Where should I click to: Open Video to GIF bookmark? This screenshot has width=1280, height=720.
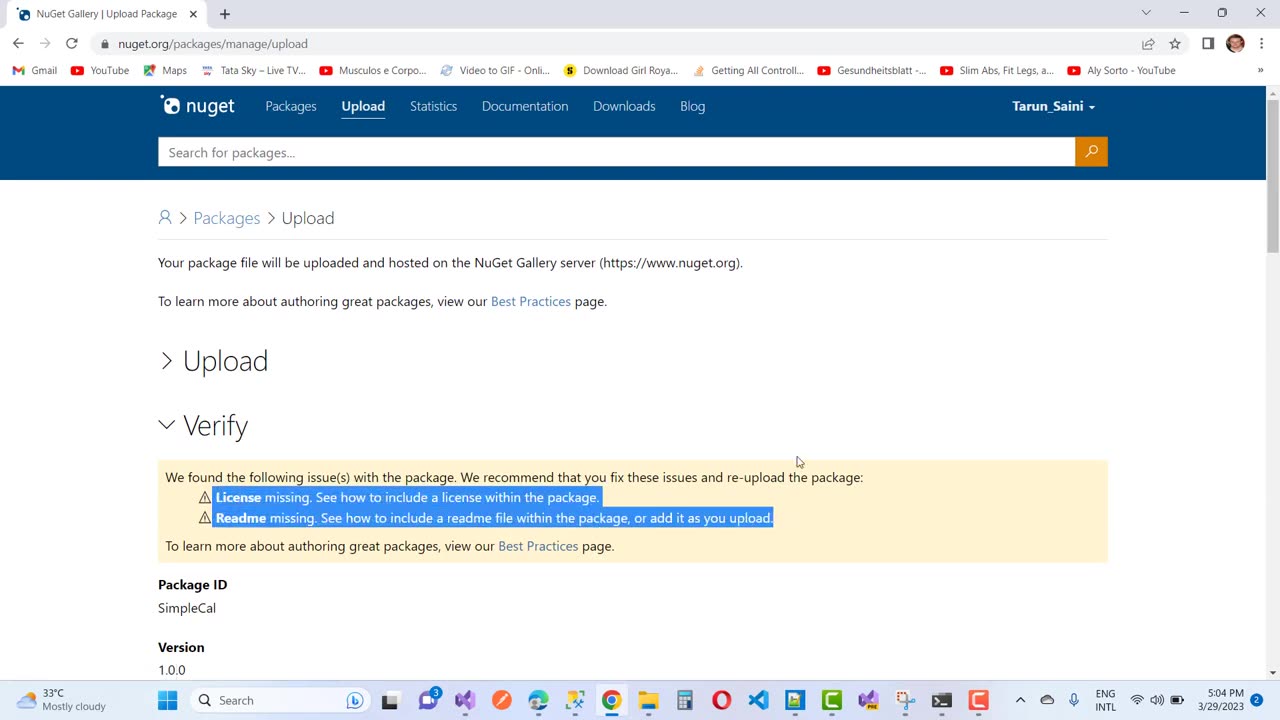pyautogui.click(x=495, y=71)
